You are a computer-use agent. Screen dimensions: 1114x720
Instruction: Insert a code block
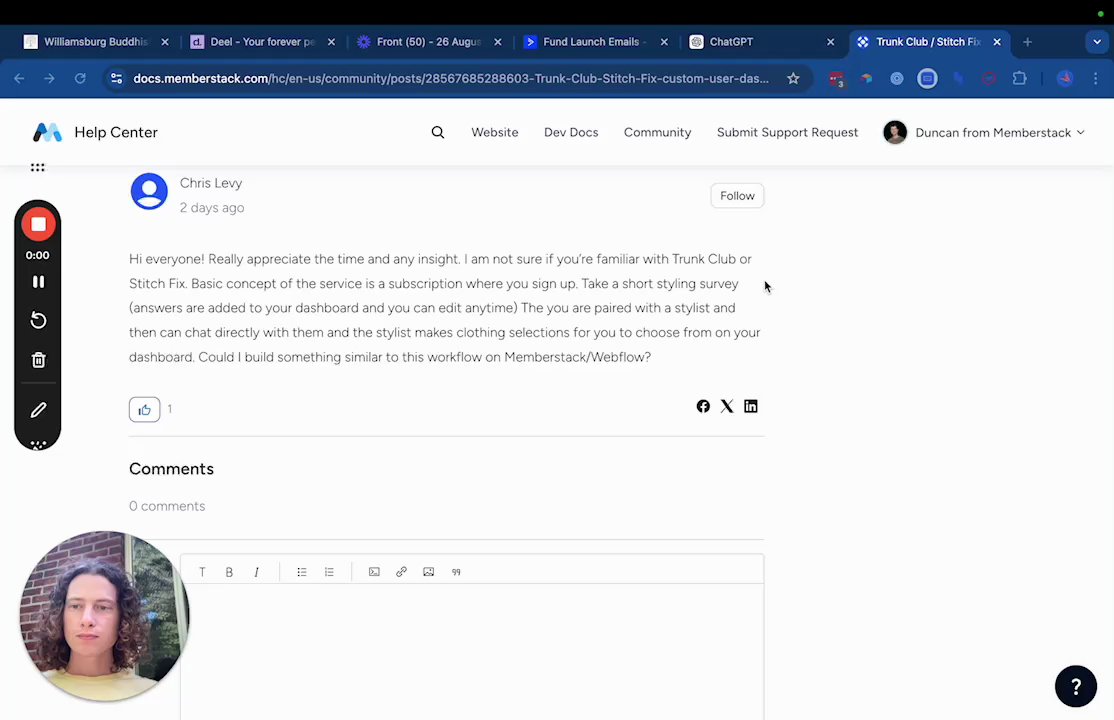[374, 571]
